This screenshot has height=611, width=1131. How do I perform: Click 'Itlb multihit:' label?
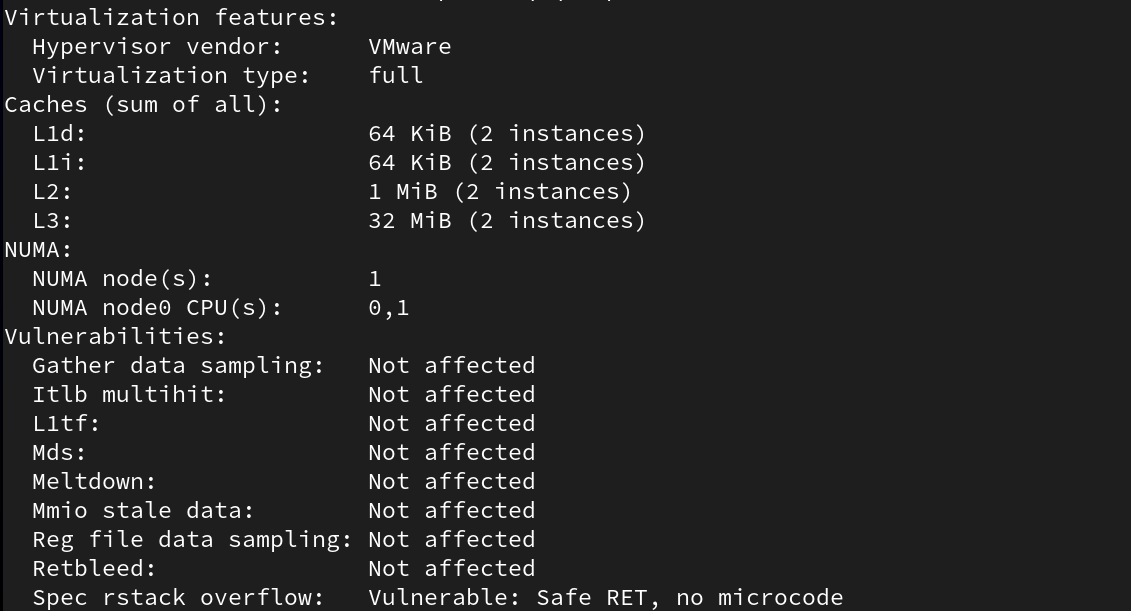pyautogui.click(x=129, y=395)
